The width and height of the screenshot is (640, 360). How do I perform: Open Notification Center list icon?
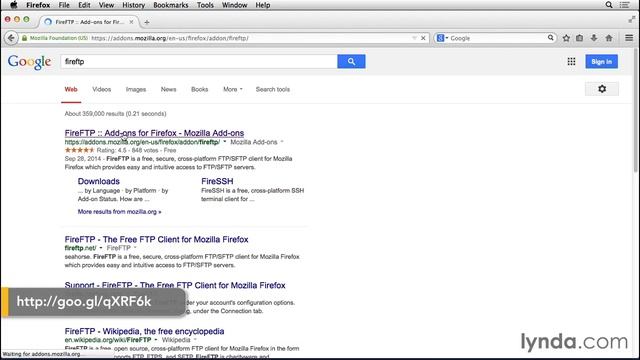624,5
